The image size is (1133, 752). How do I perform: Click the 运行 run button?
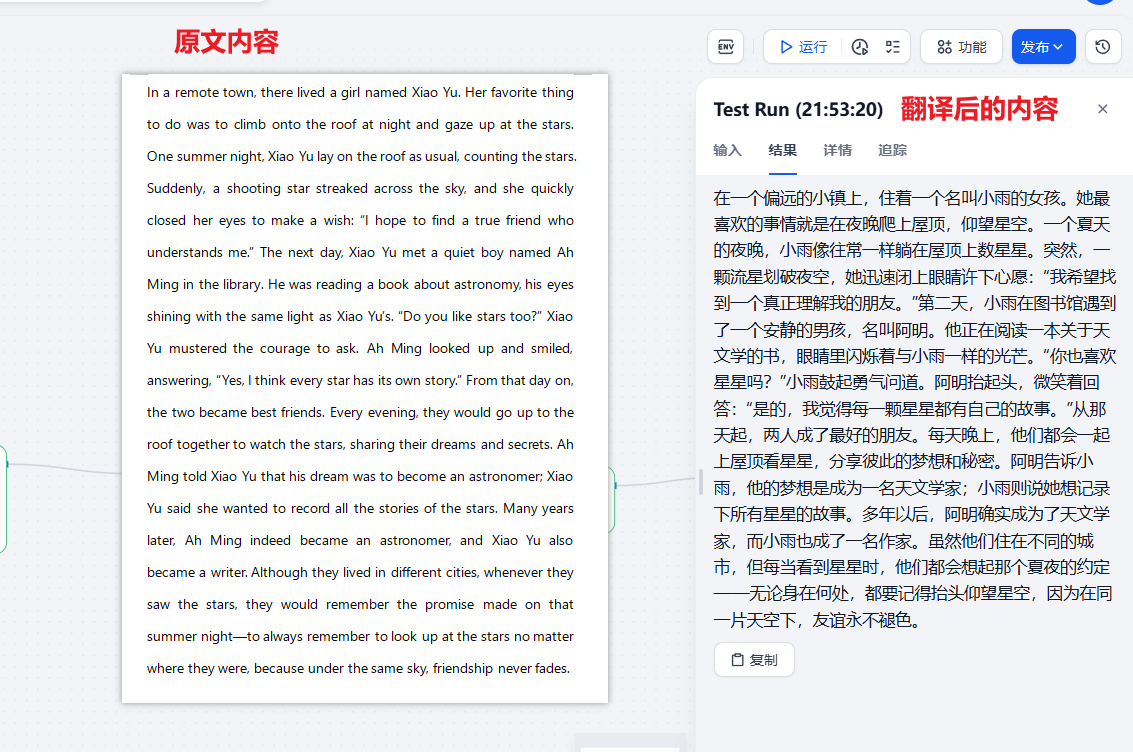click(804, 47)
